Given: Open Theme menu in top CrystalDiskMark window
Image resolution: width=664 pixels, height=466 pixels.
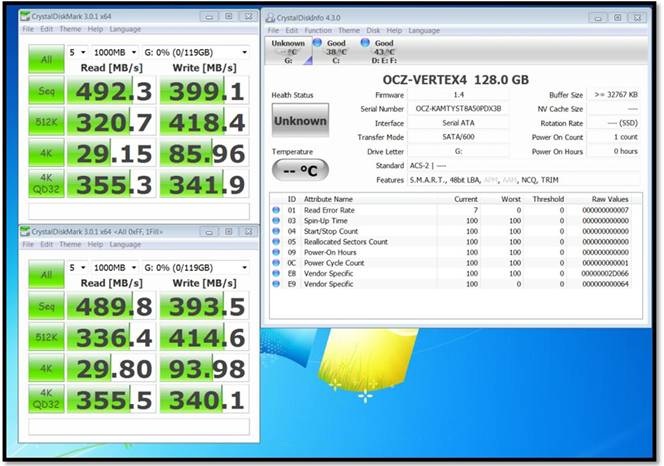Looking at the screenshot, I should [x=70, y=29].
